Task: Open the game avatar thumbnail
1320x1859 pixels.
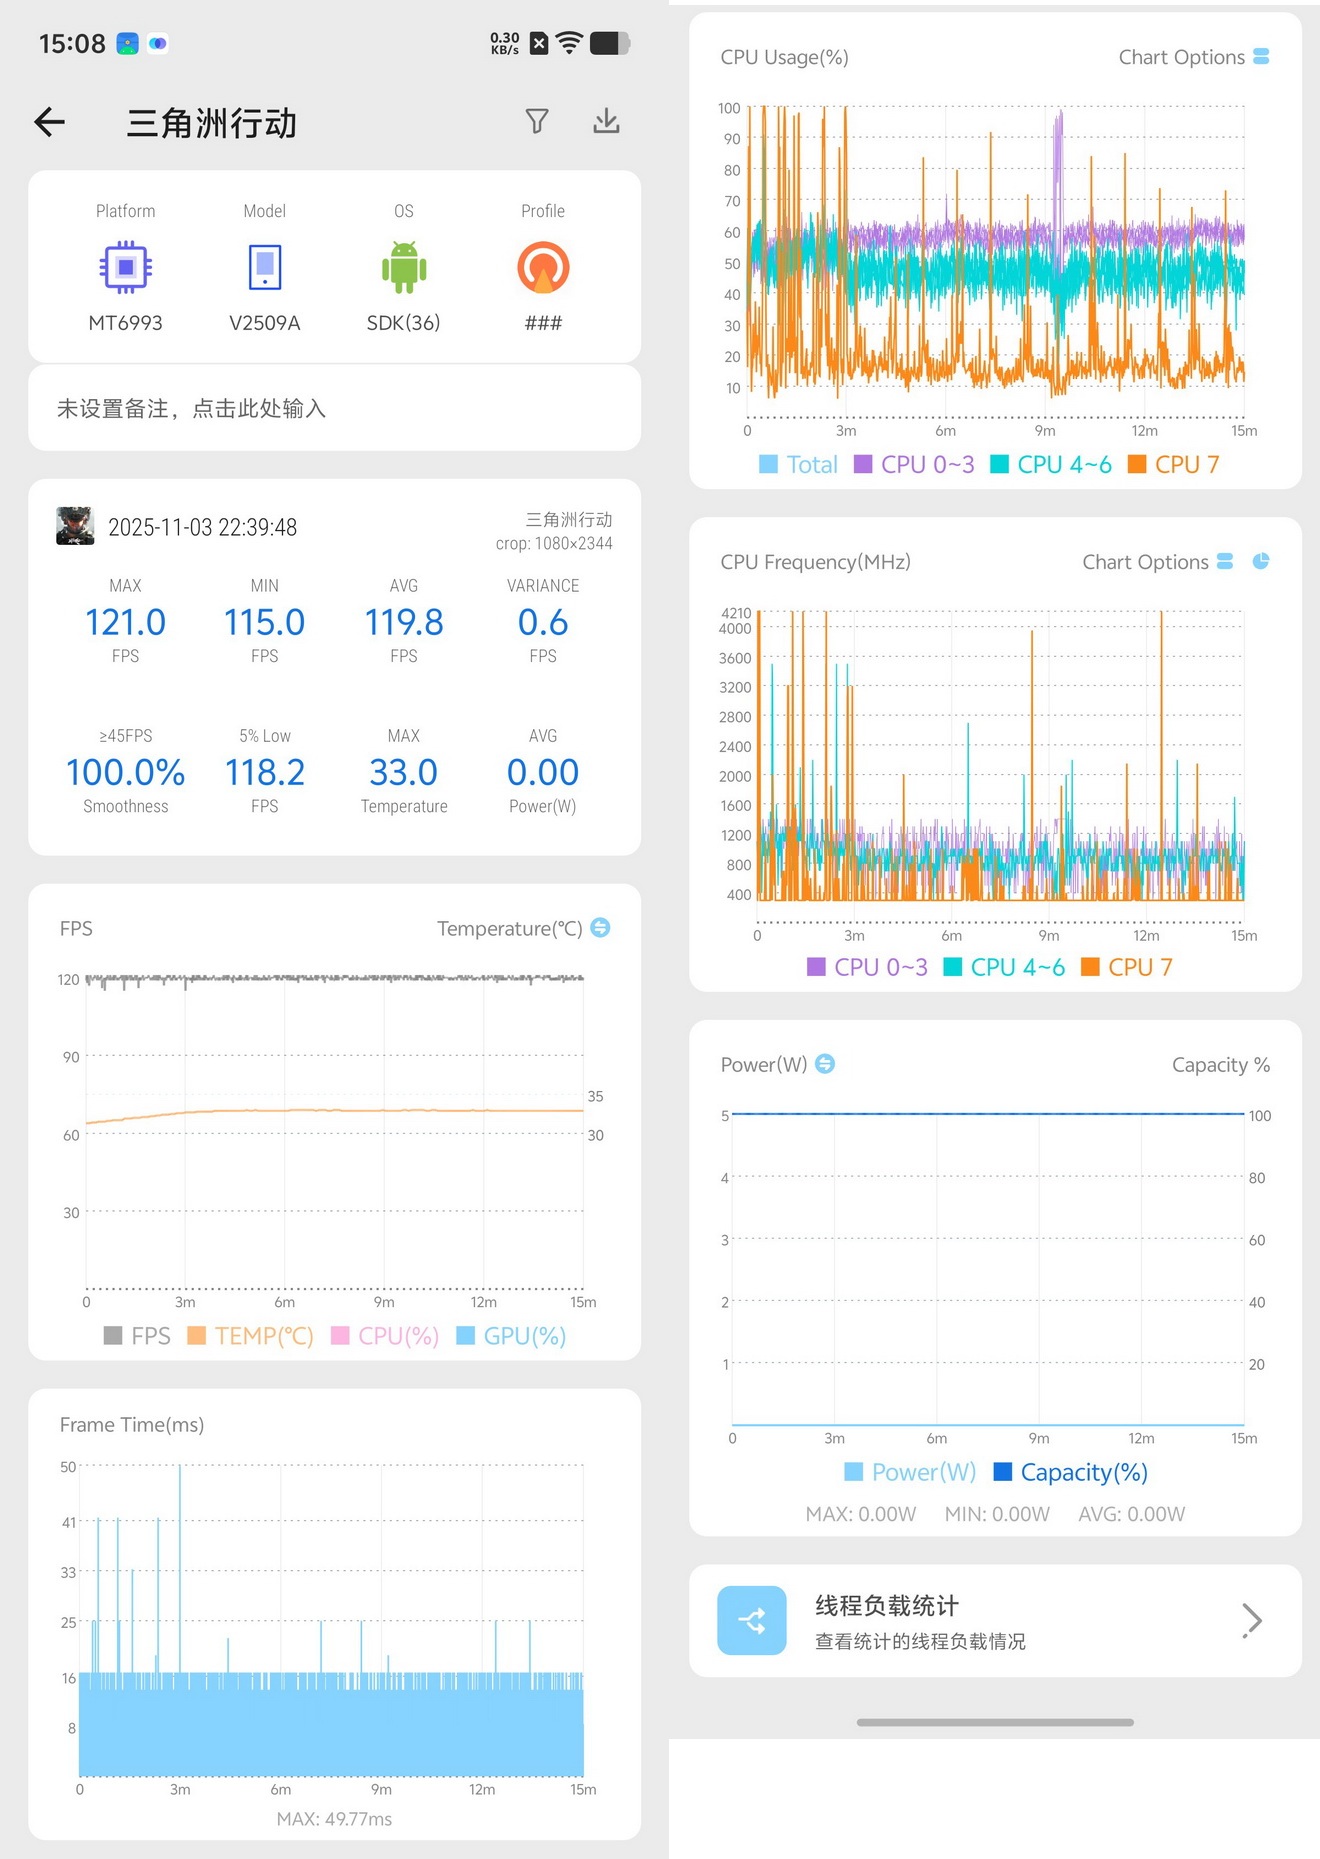Action: click(x=75, y=526)
